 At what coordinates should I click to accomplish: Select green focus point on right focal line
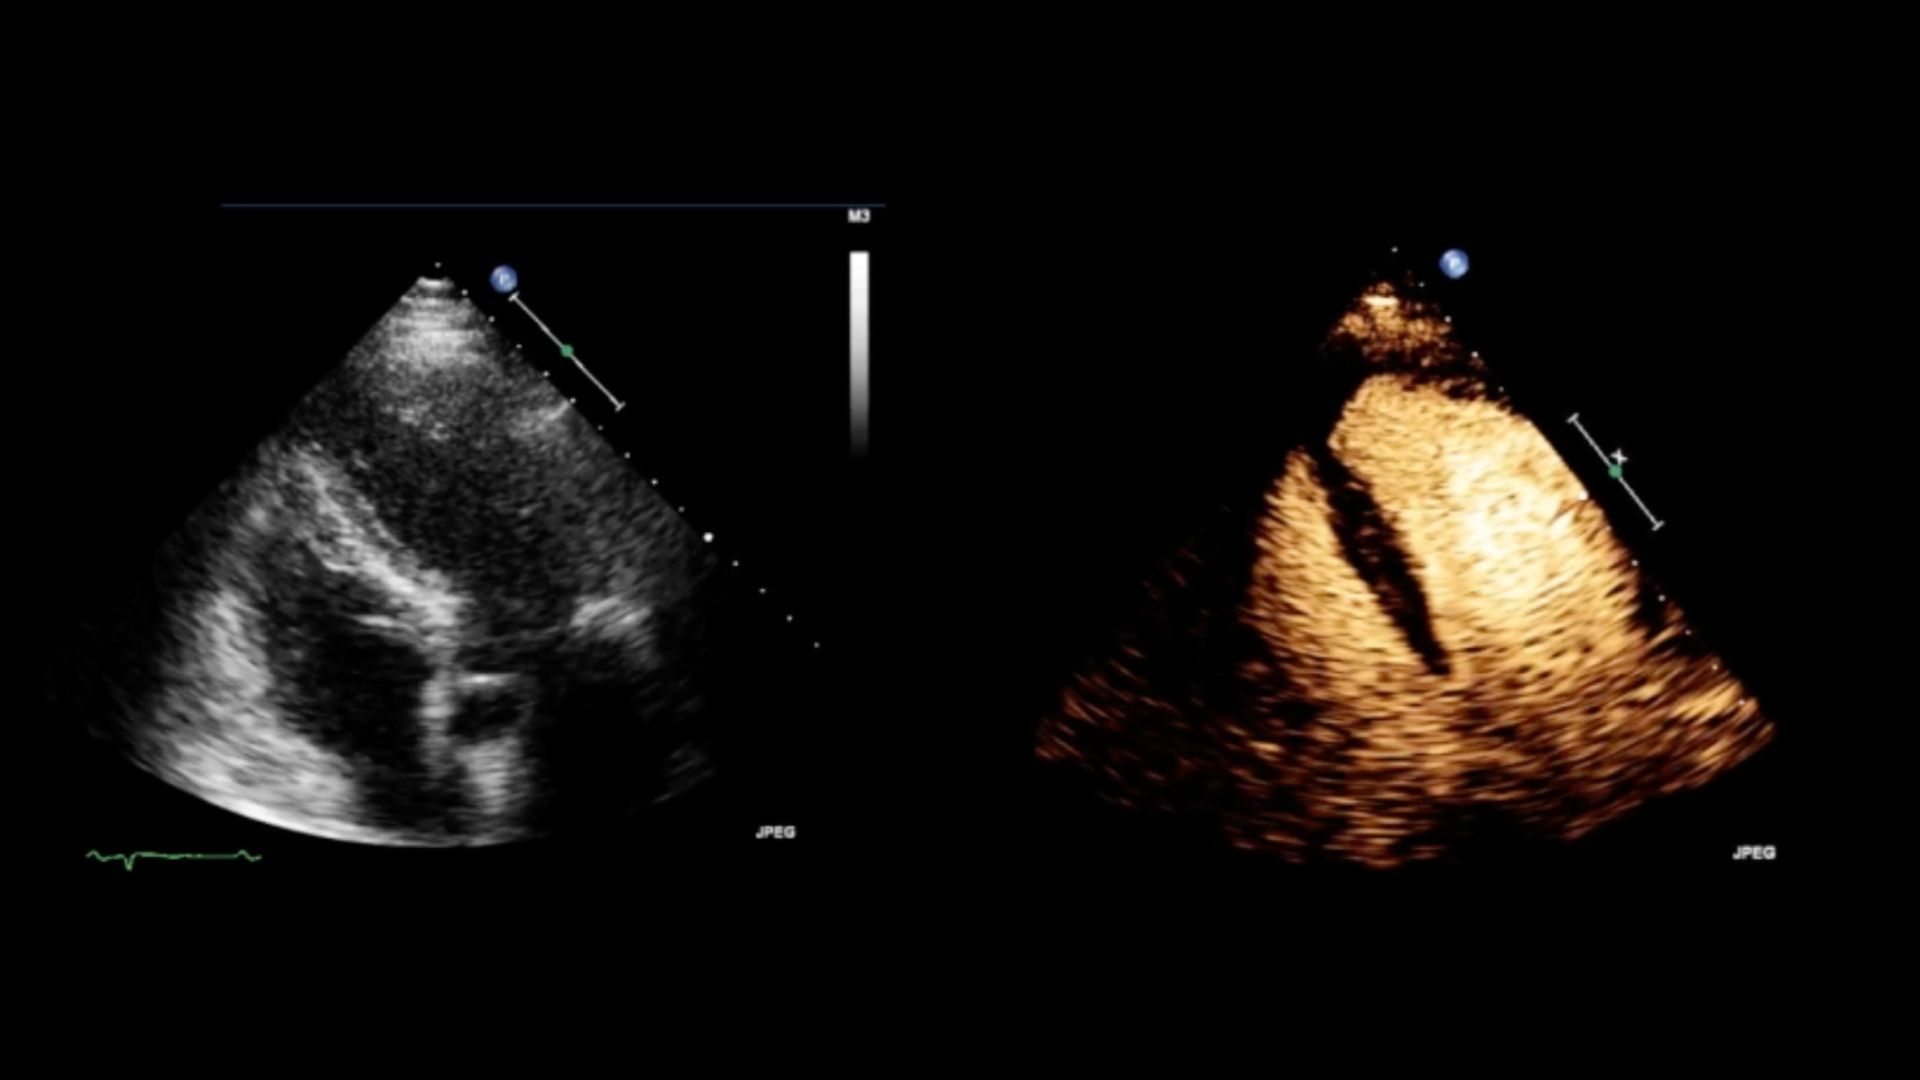(1615, 471)
